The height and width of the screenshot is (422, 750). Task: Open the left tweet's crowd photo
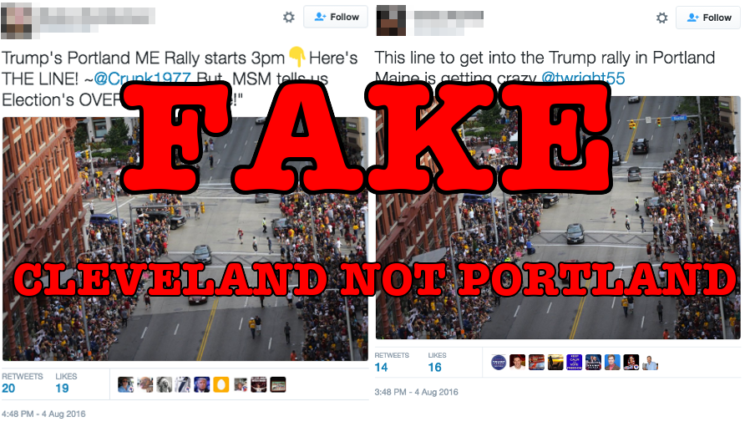pos(186,239)
